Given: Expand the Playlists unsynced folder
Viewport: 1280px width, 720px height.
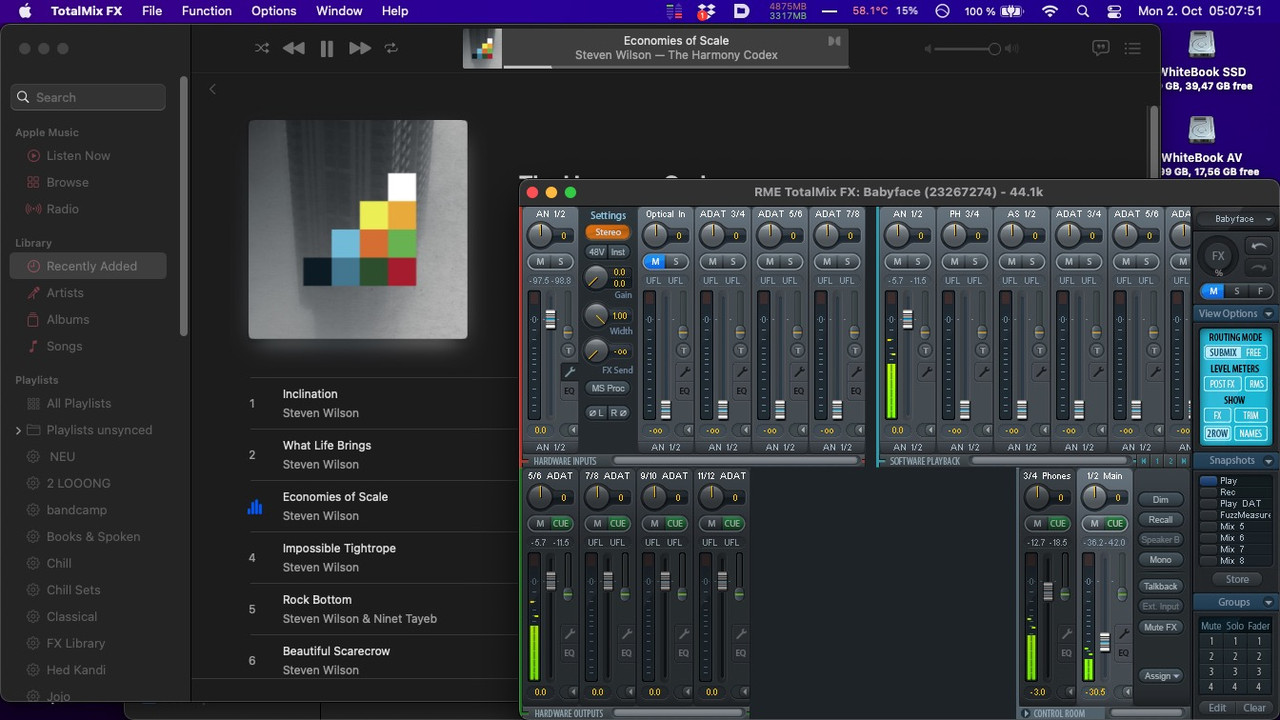Looking at the screenshot, I should [18, 430].
